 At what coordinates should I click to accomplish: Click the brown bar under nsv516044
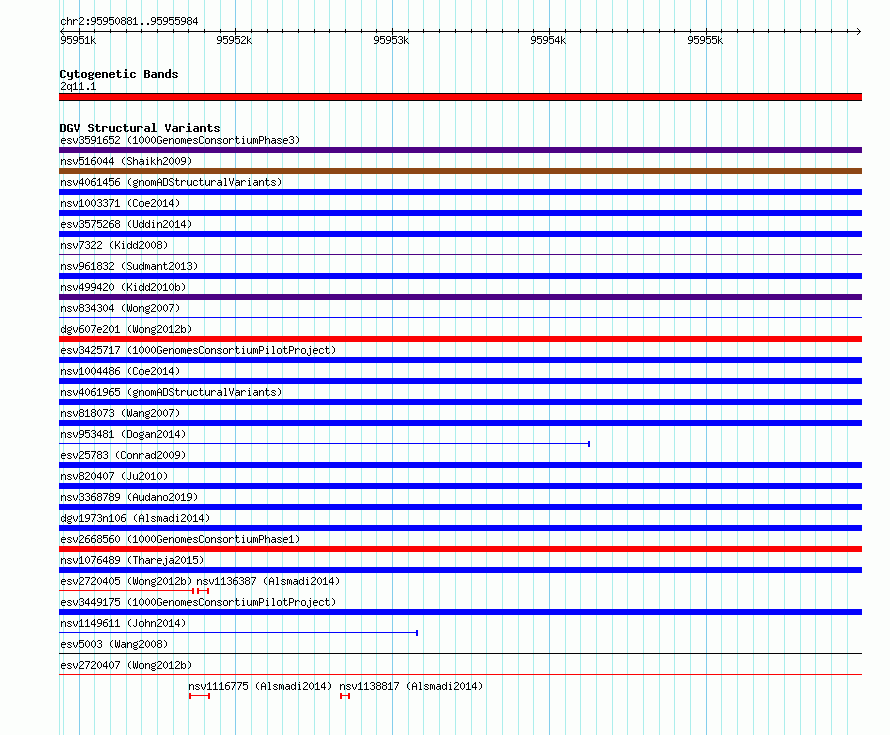(460, 171)
